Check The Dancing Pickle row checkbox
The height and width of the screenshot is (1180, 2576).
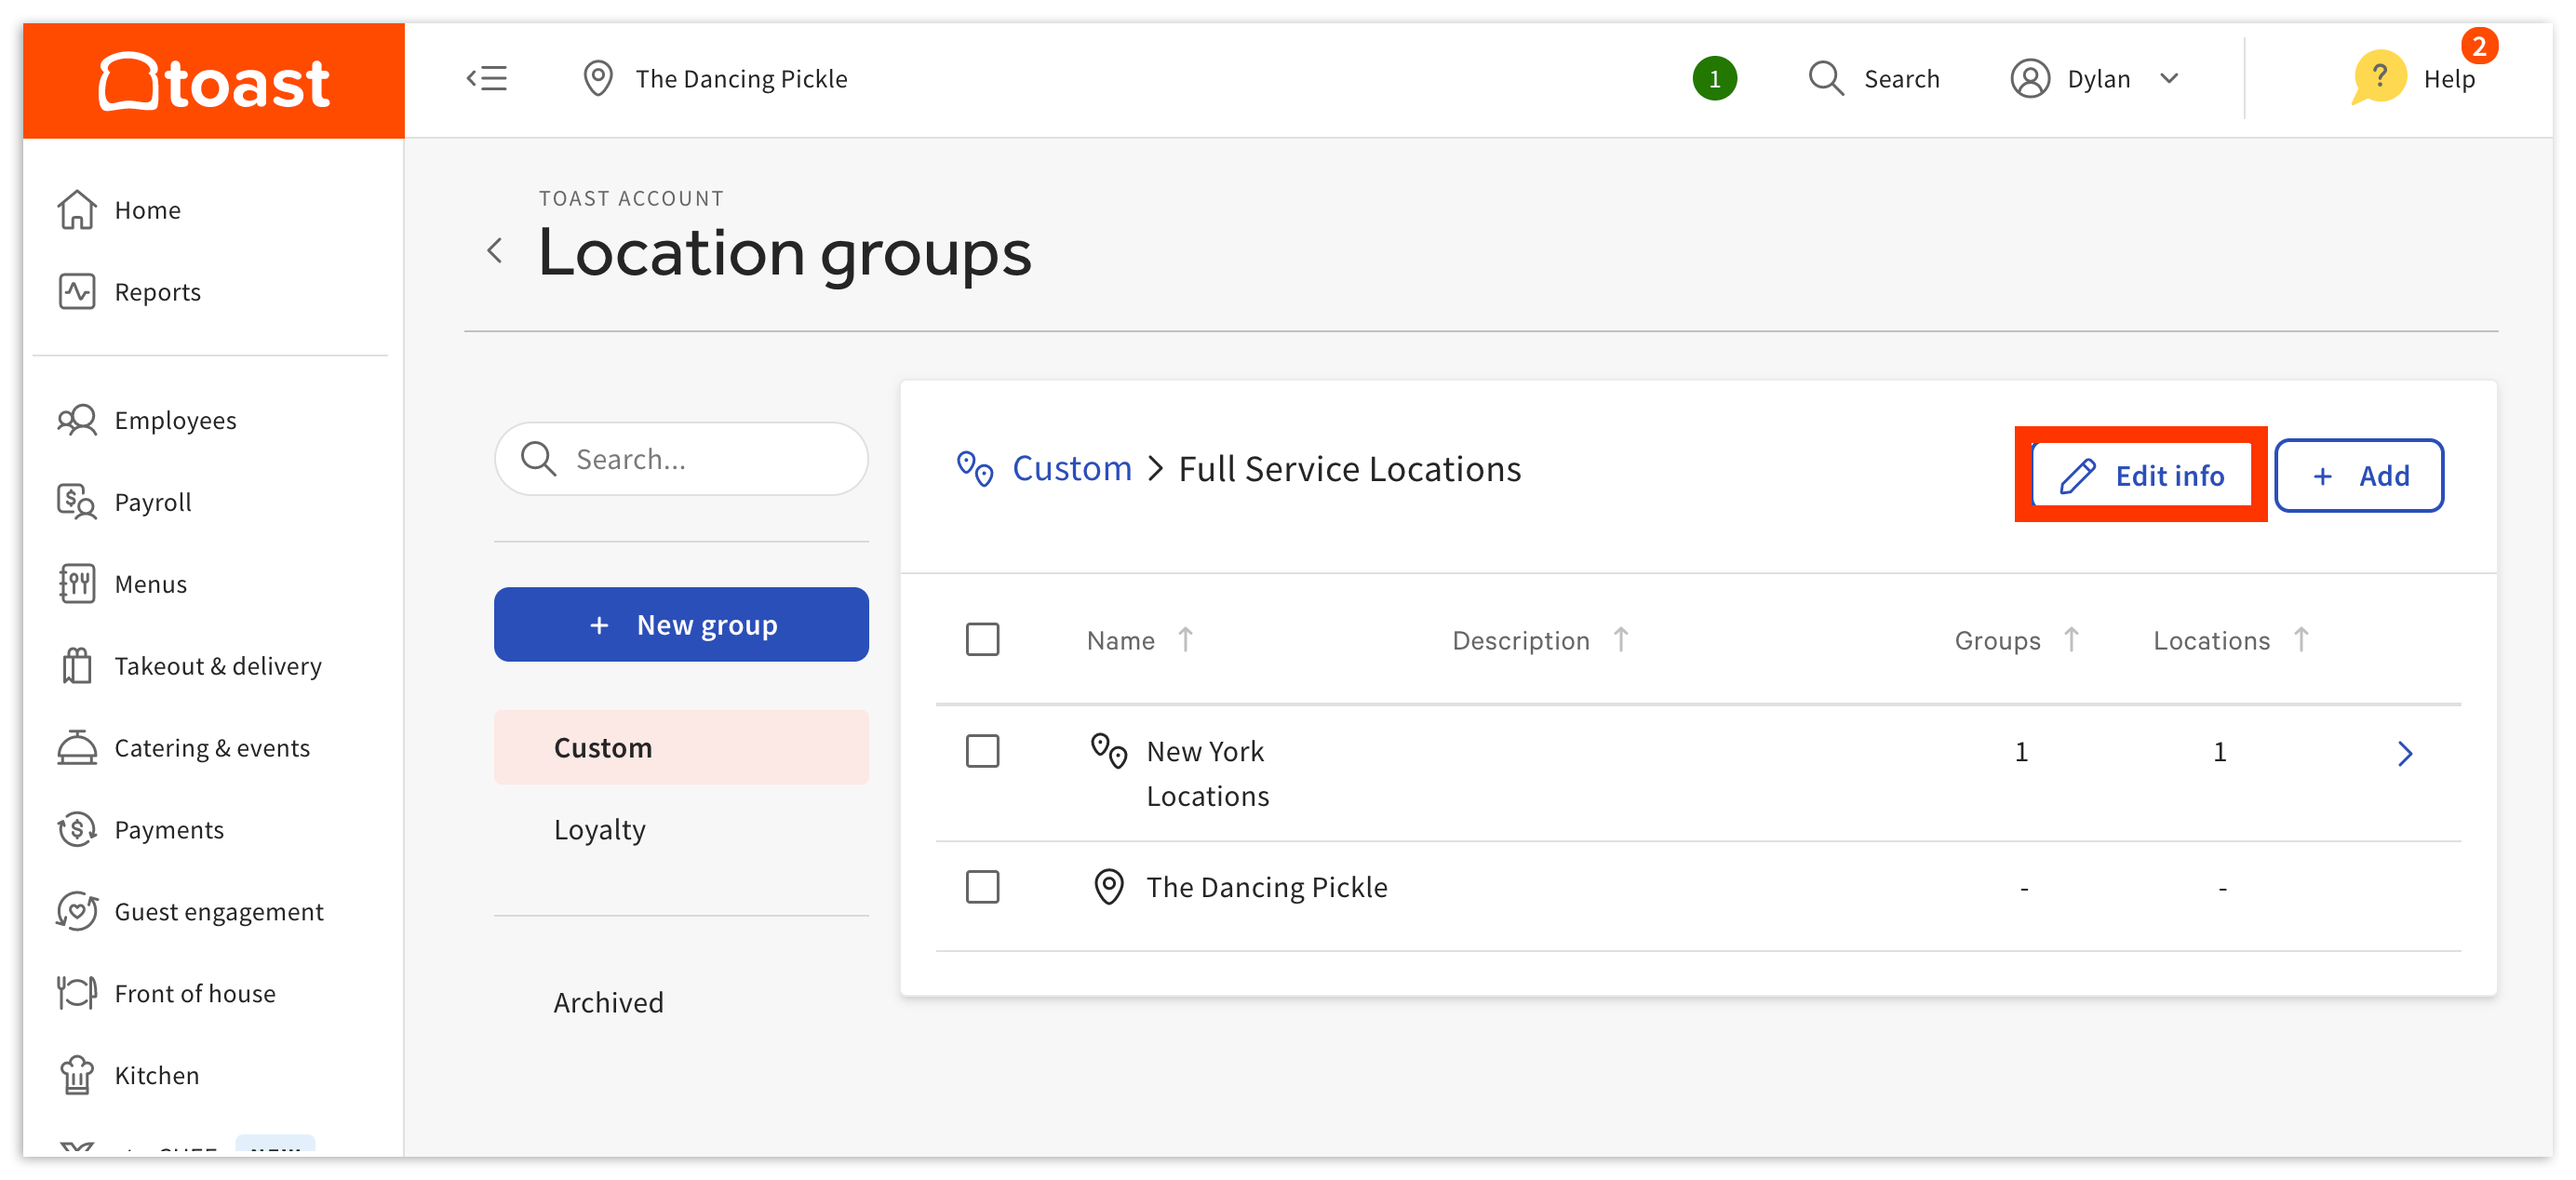[x=983, y=886]
